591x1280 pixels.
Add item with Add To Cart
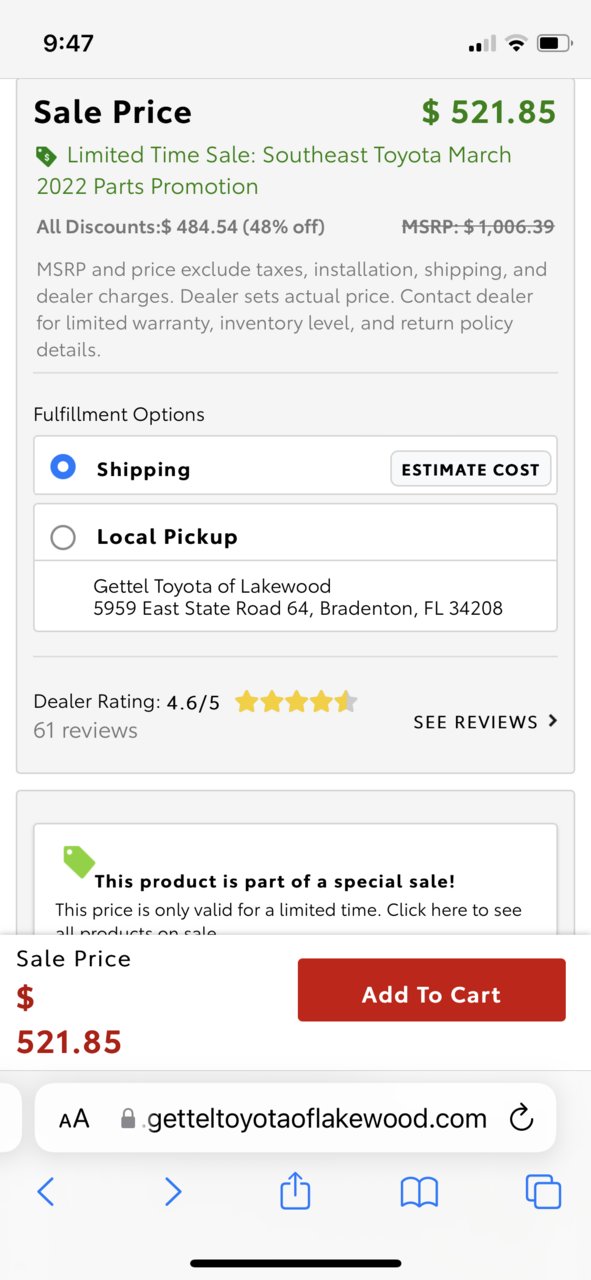(431, 990)
